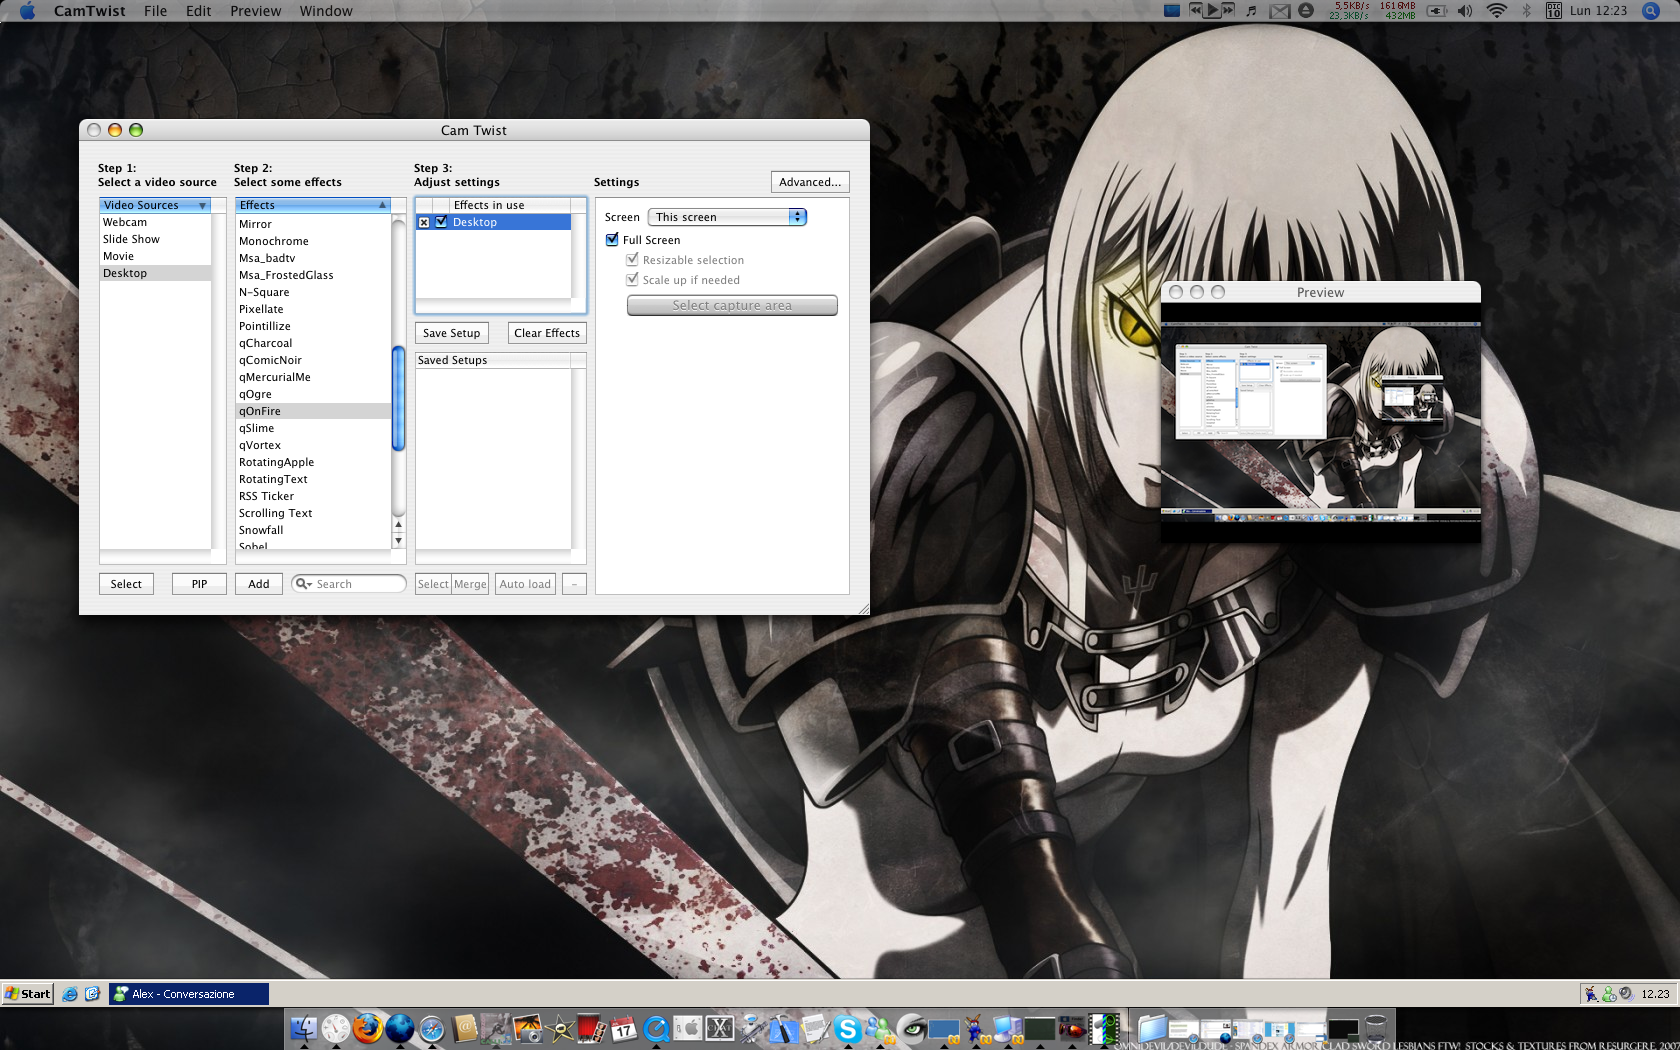1680x1050 pixels.
Task: Click the Bluetooth menu bar icon
Action: [x=1526, y=11]
